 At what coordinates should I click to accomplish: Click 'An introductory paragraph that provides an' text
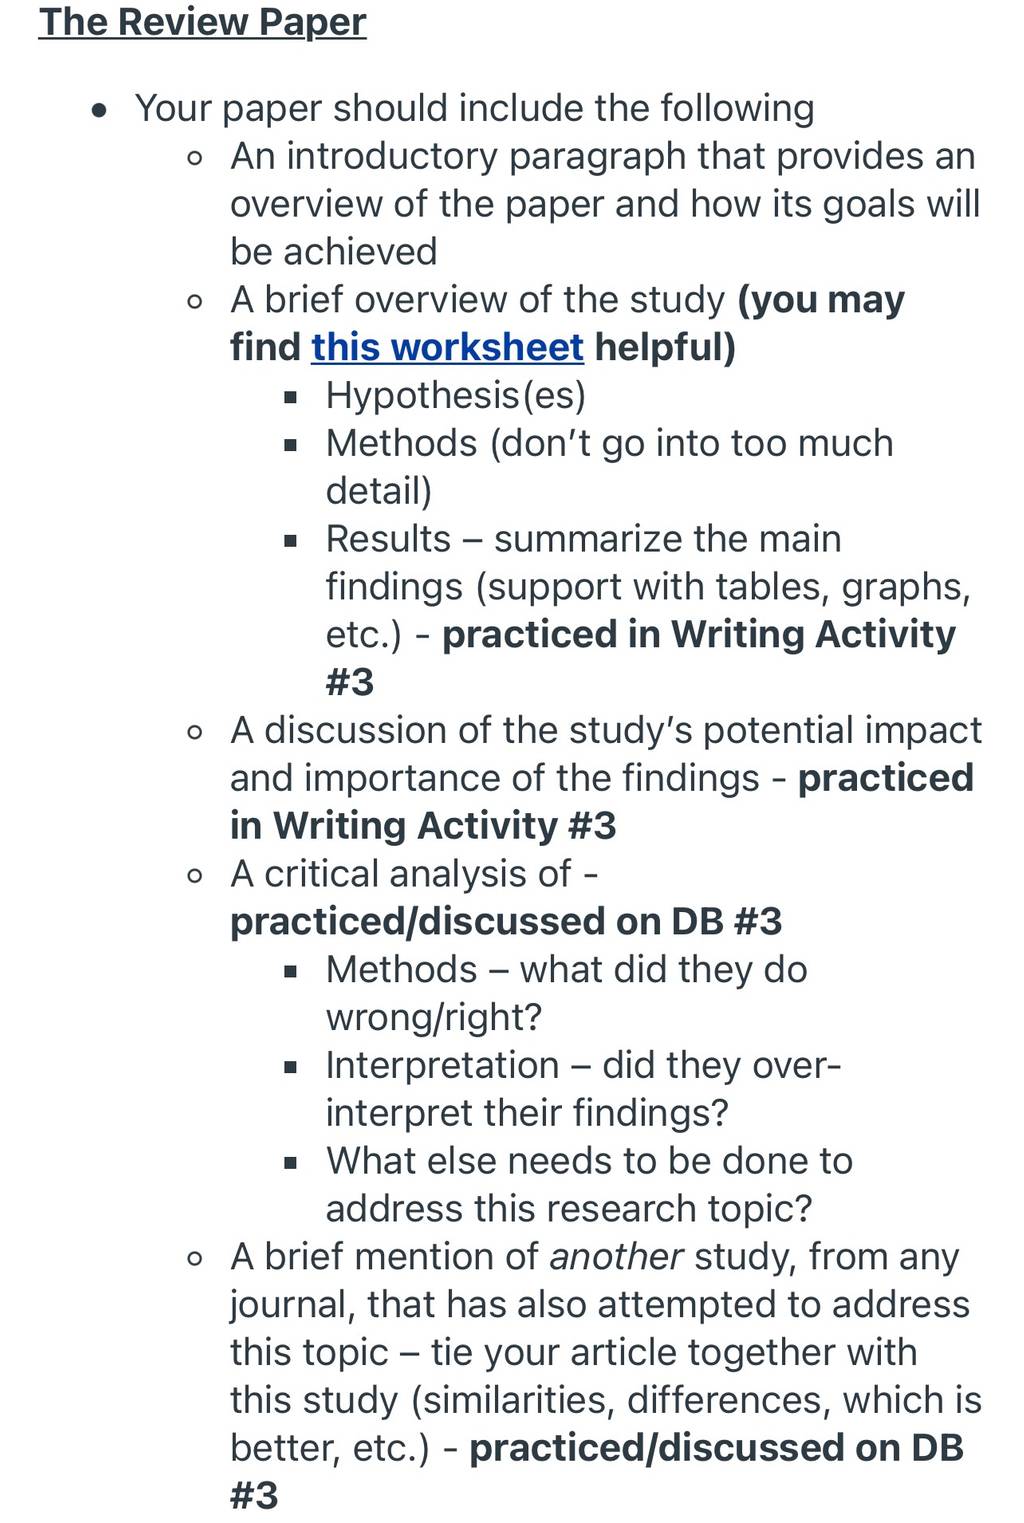click(602, 156)
